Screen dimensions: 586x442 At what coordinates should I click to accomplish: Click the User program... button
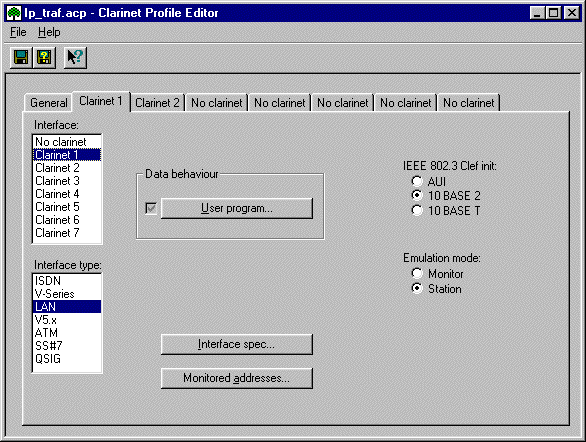click(x=237, y=208)
